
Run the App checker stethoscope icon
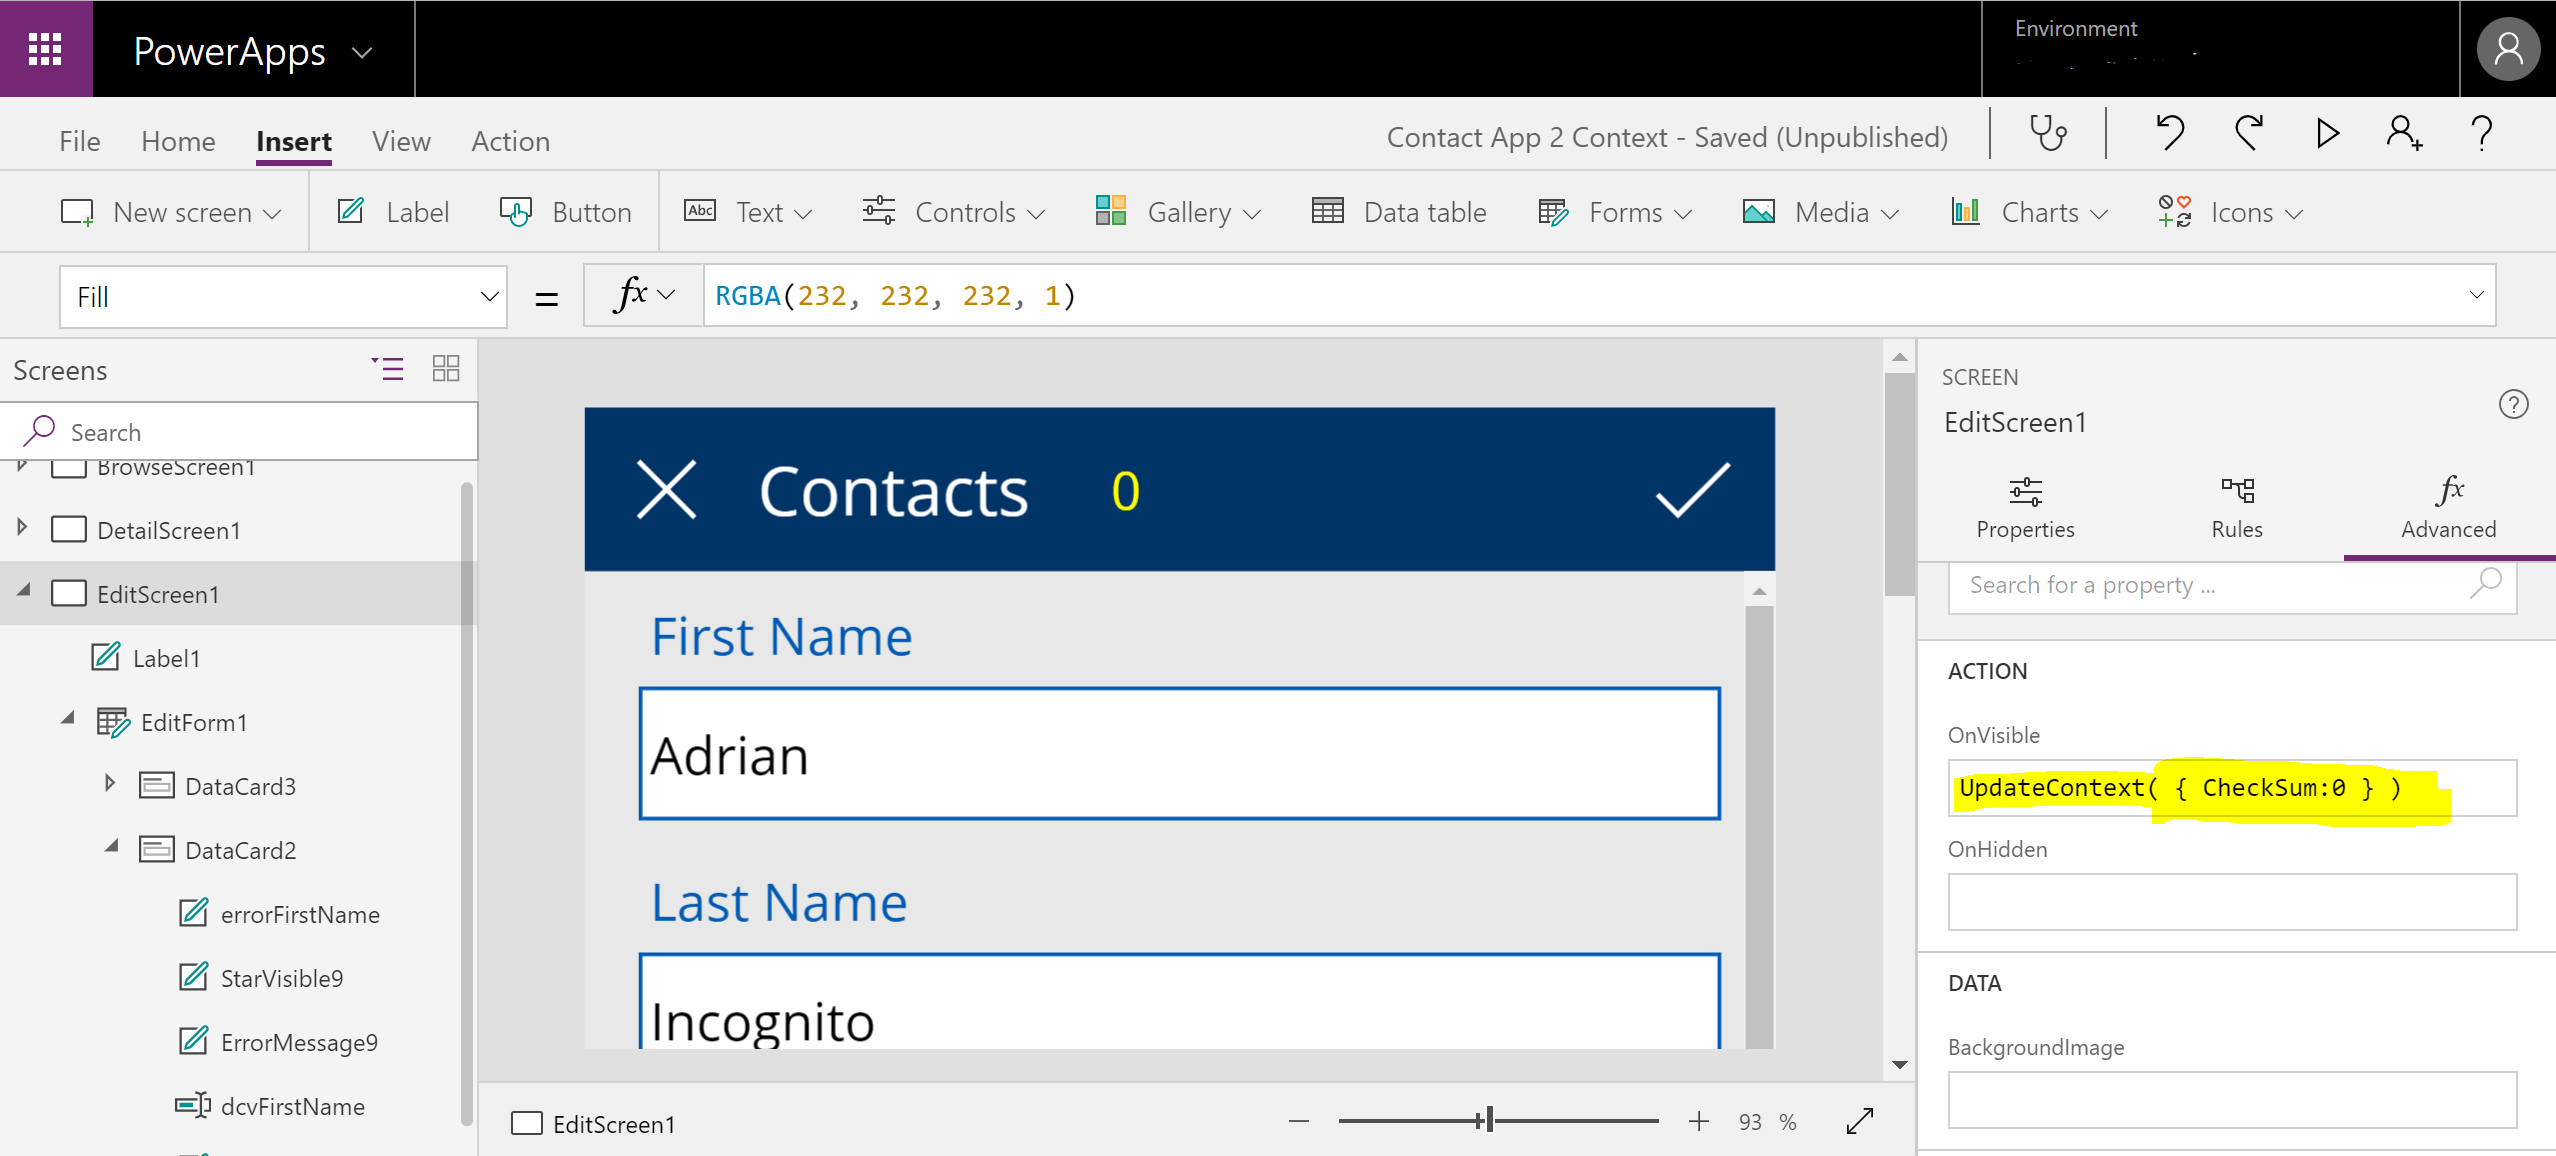click(2047, 134)
